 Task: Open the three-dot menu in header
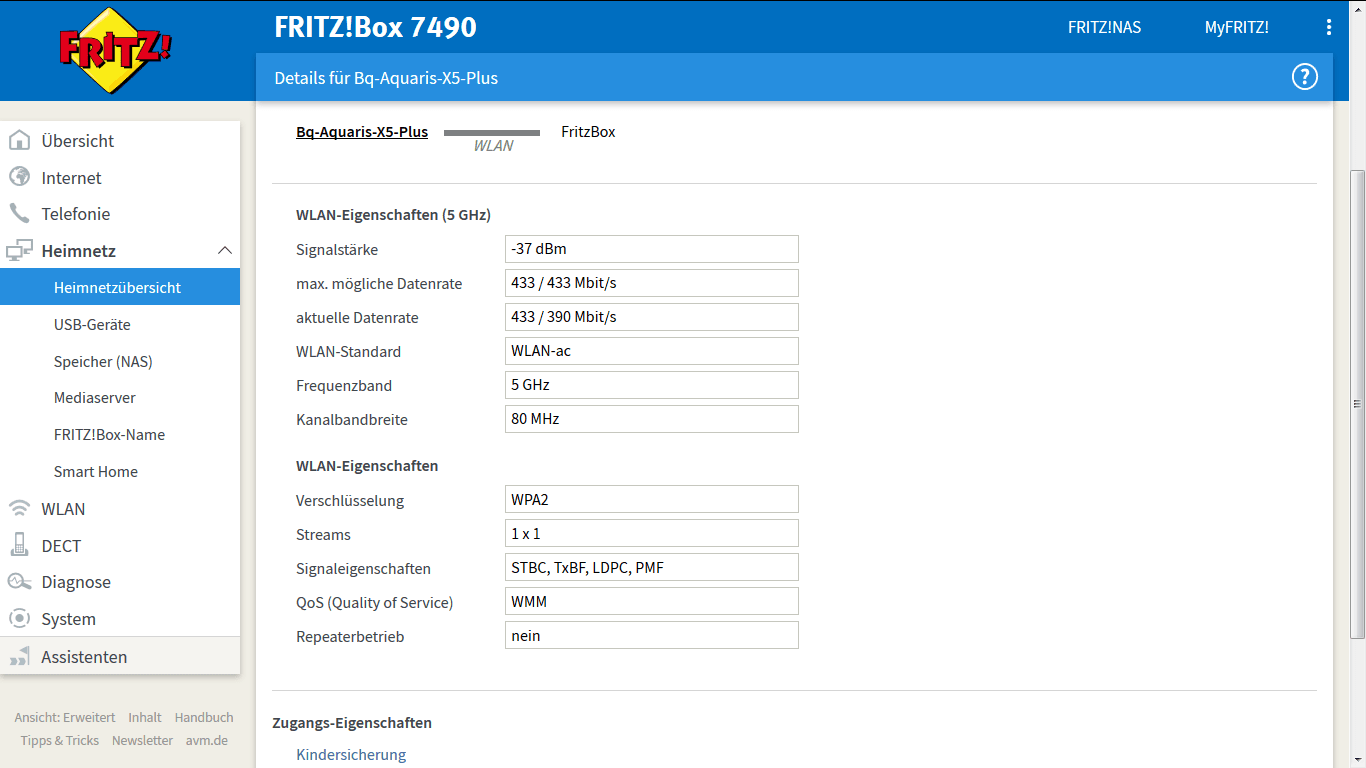[x=1329, y=27]
